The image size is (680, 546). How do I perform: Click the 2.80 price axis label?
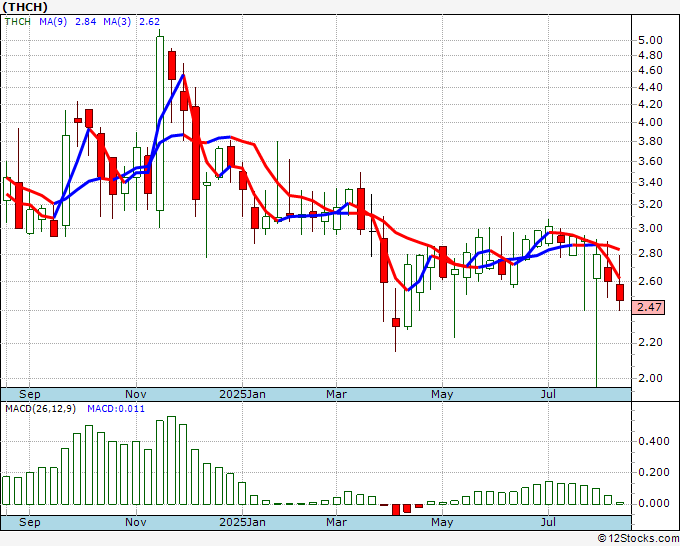pyautogui.click(x=651, y=253)
